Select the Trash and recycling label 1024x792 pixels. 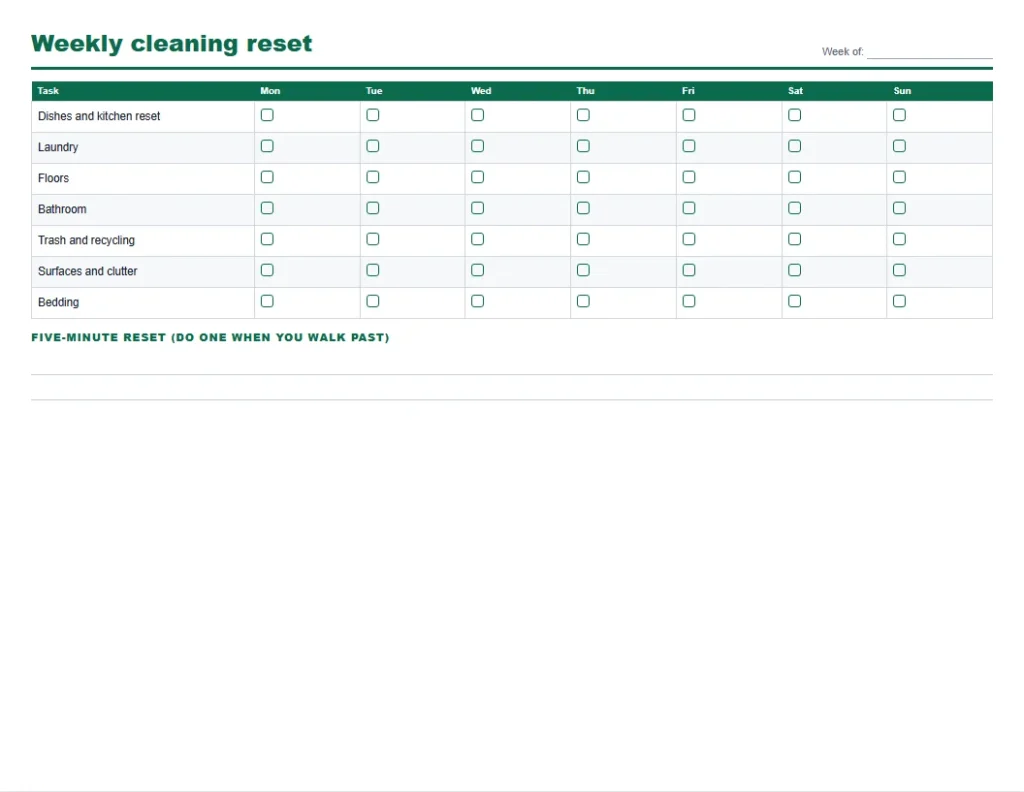(86, 240)
